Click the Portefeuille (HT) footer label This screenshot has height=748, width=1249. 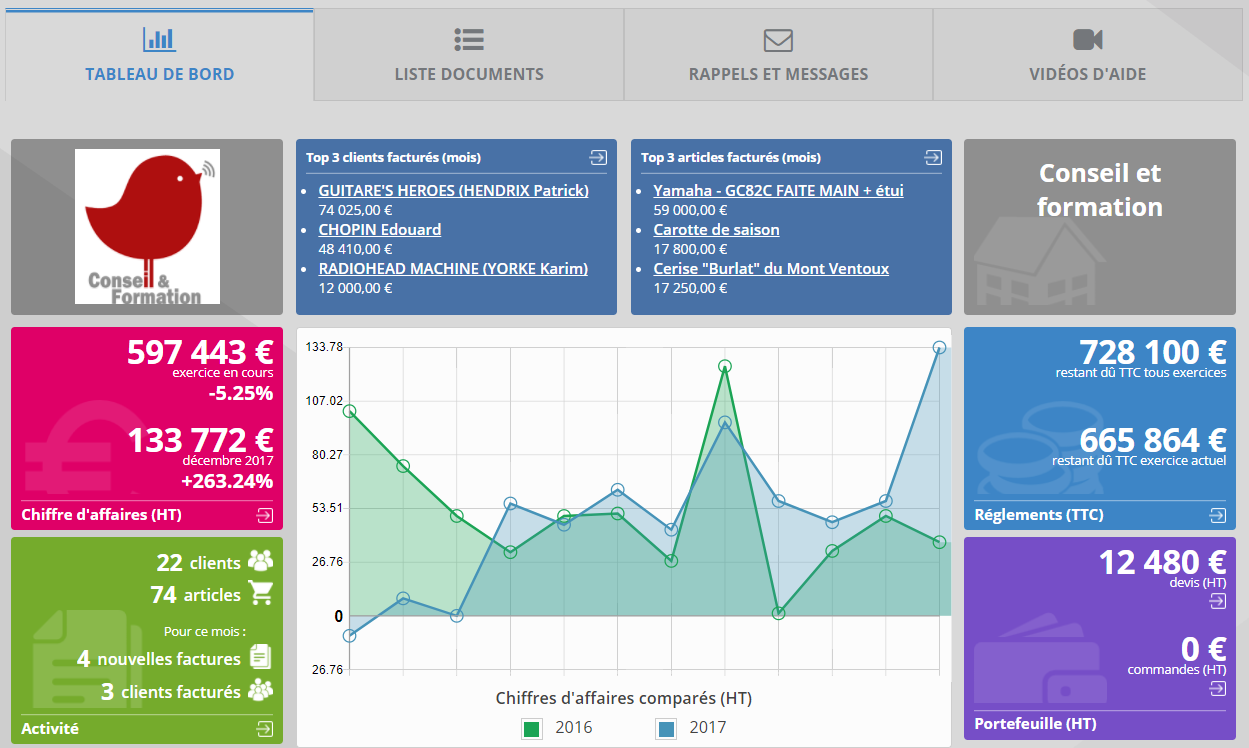[1035, 723]
